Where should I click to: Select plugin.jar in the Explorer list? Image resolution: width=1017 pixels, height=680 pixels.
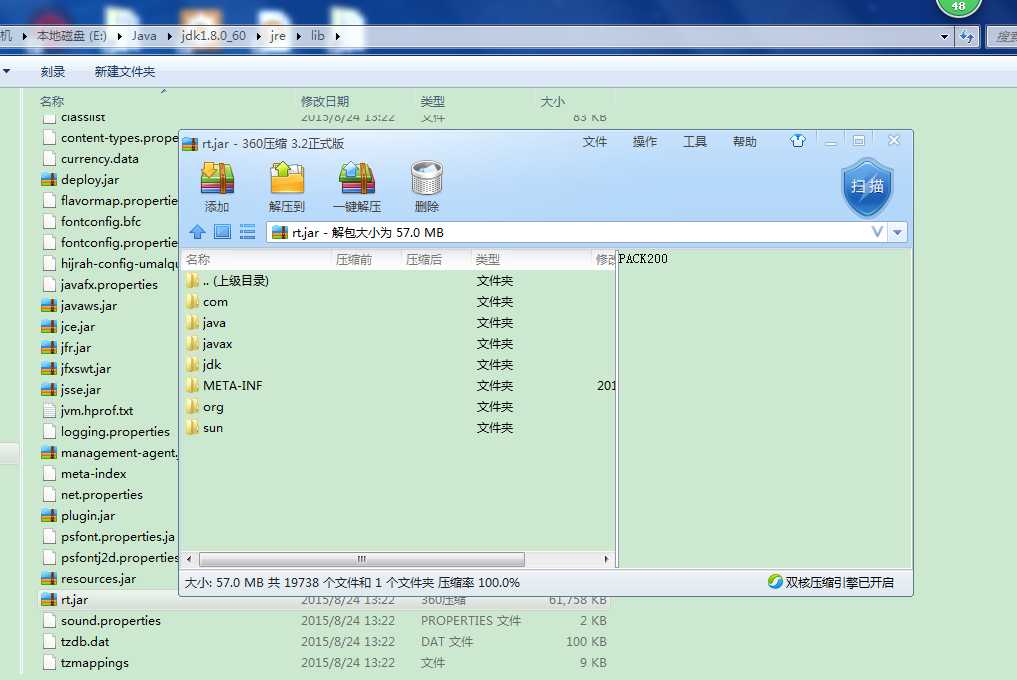pos(88,516)
